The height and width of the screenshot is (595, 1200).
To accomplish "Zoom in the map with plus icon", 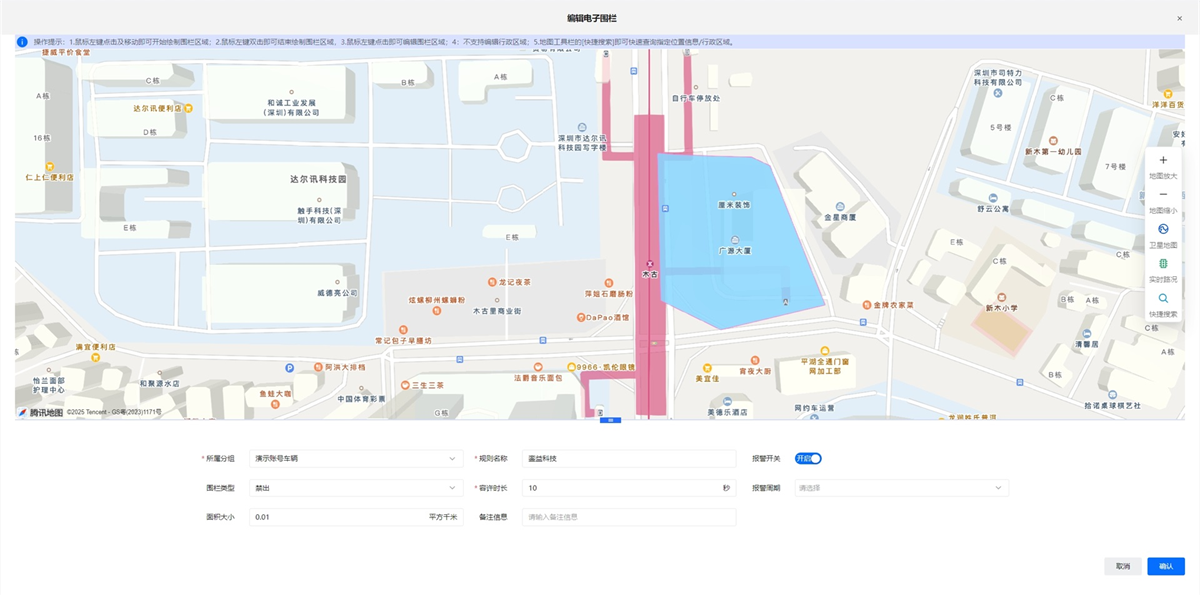I will coord(1163,160).
